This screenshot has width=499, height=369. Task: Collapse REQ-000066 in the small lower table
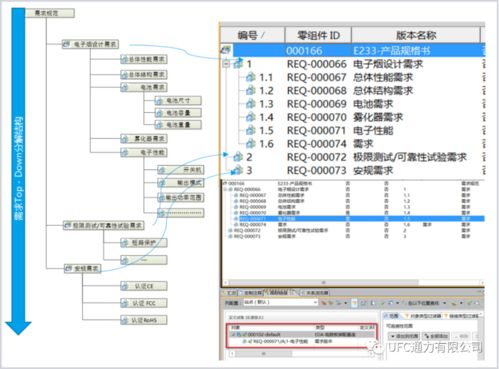(x=226, y=189)
